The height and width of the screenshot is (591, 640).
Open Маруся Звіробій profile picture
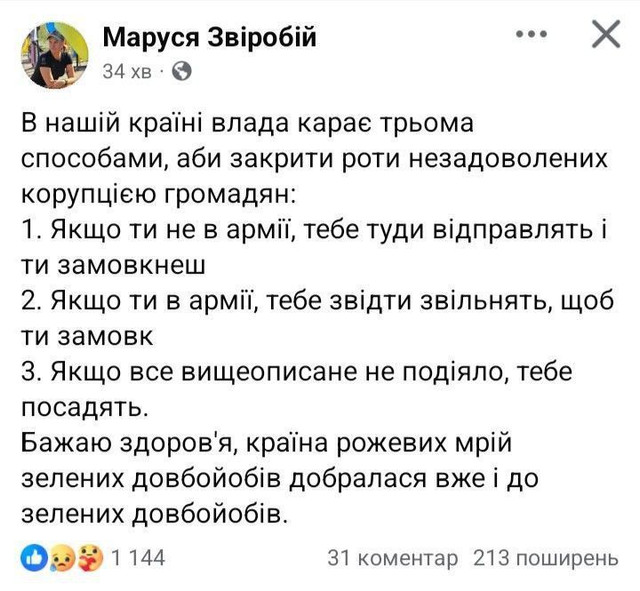(55, 55)
